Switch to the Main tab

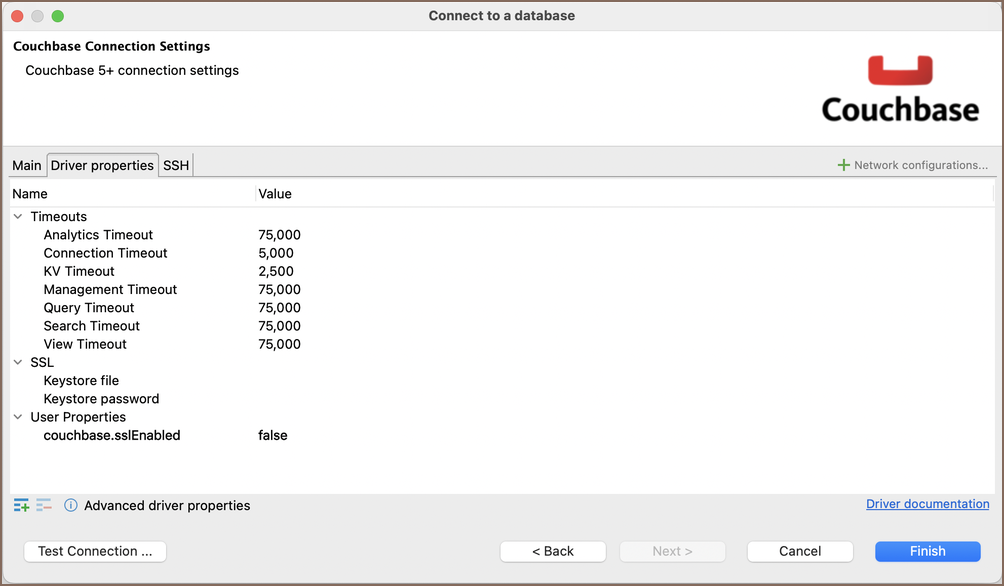click(27, 165)
